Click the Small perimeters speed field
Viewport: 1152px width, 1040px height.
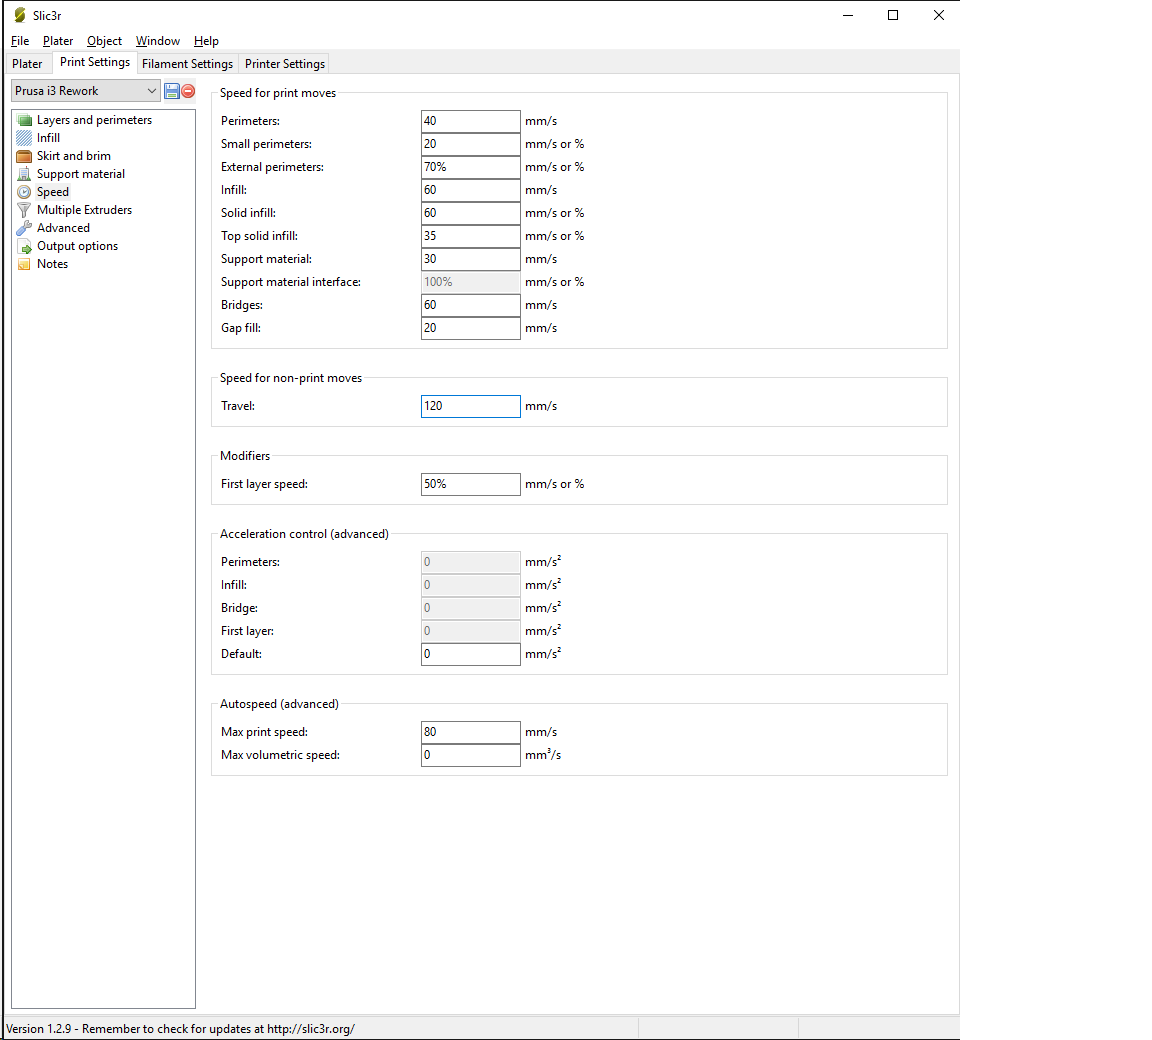[470, 144]
